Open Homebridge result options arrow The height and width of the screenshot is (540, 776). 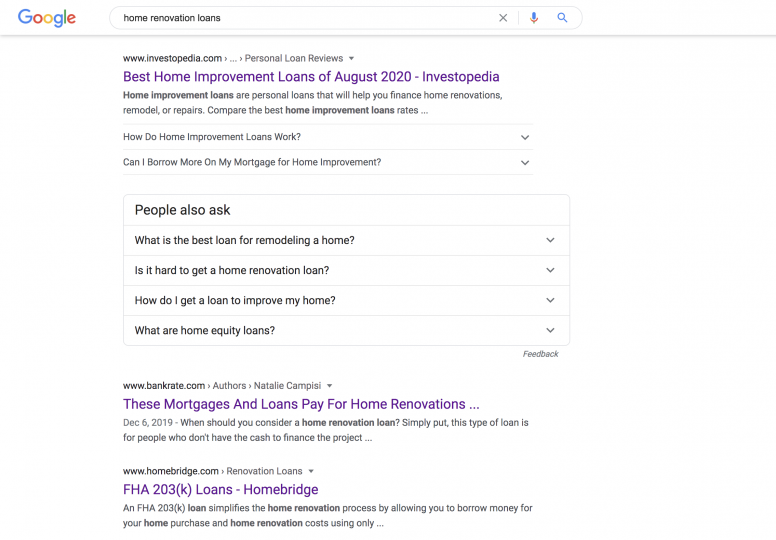point(311,471)
